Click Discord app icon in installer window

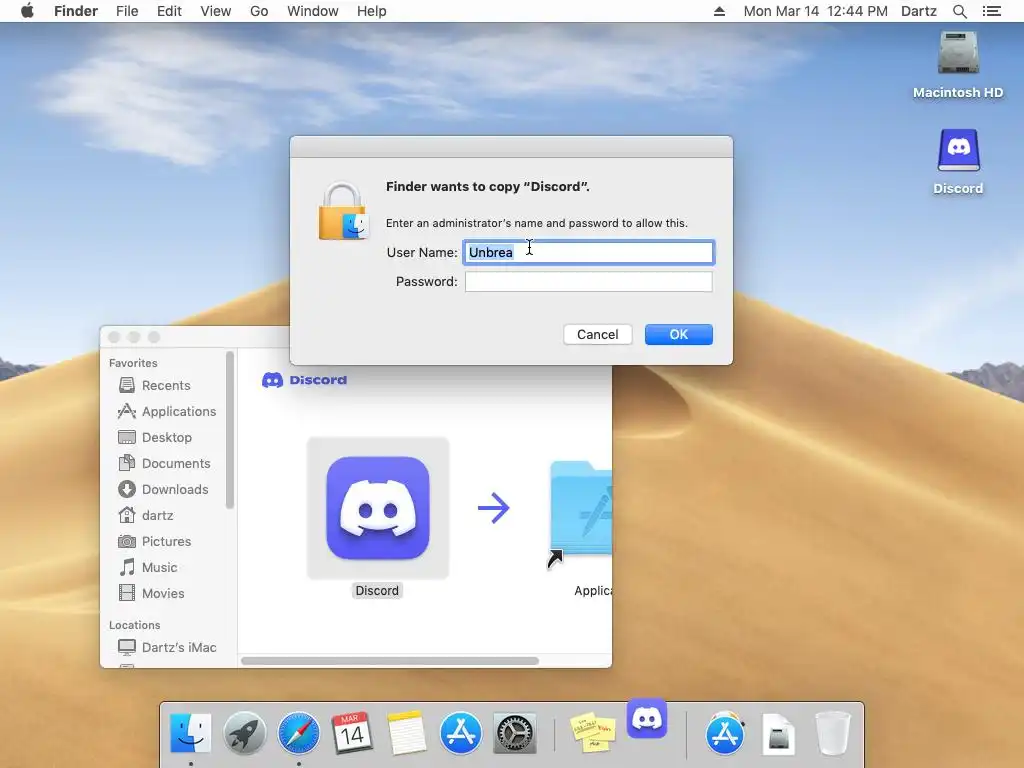(x=377, y=507)
